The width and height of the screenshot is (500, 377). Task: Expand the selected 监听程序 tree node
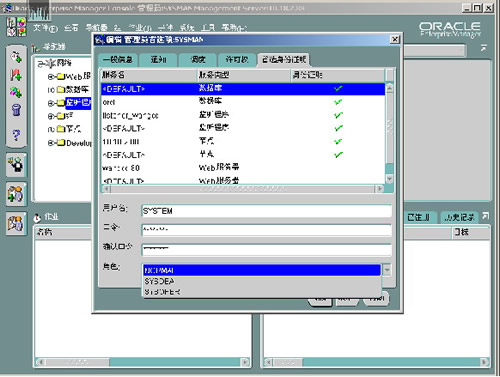click(51, 103)
